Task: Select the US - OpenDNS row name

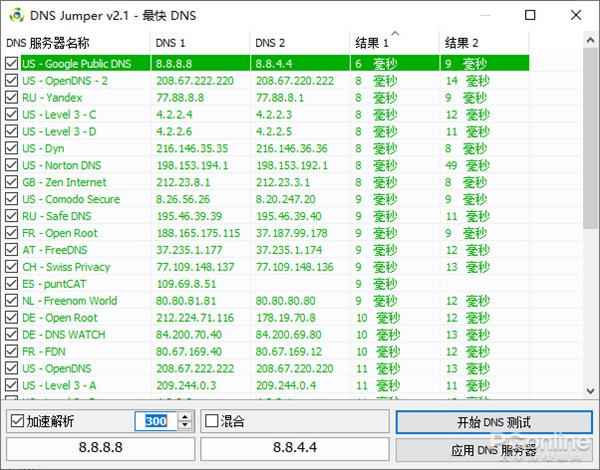Action: [x=57, y=368]
